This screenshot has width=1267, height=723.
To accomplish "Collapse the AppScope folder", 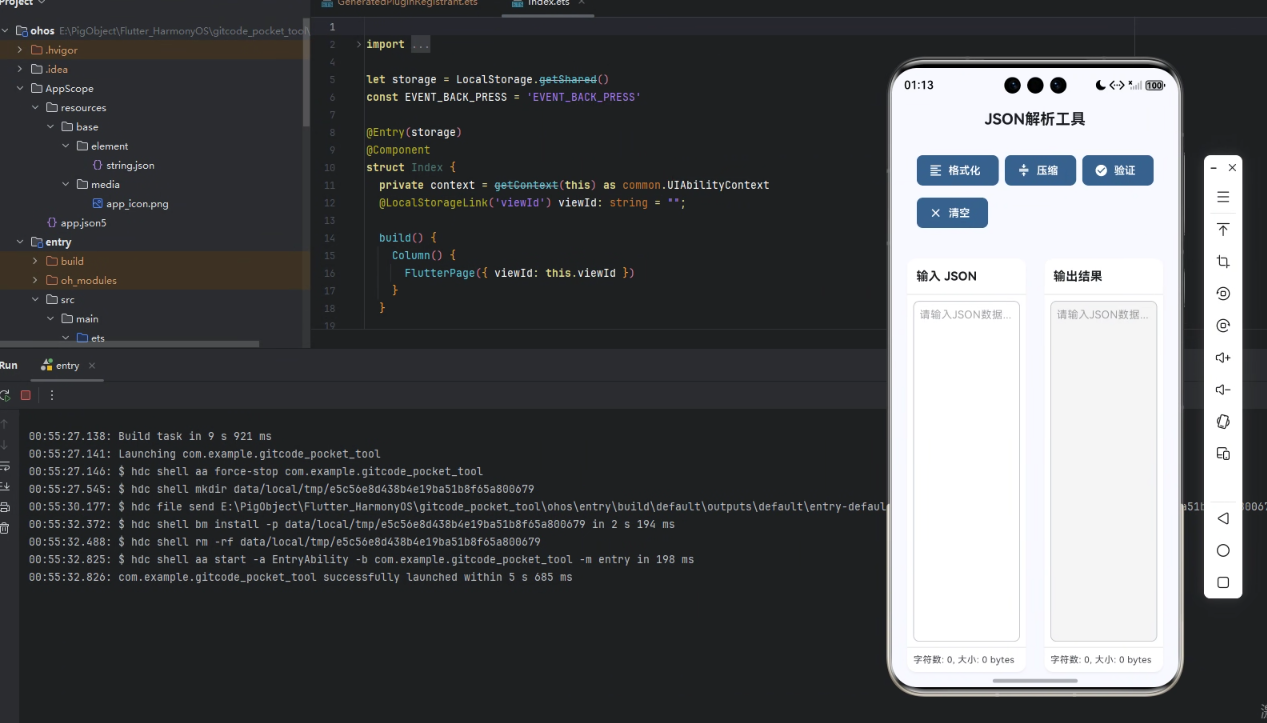I will tap(20, 88).
